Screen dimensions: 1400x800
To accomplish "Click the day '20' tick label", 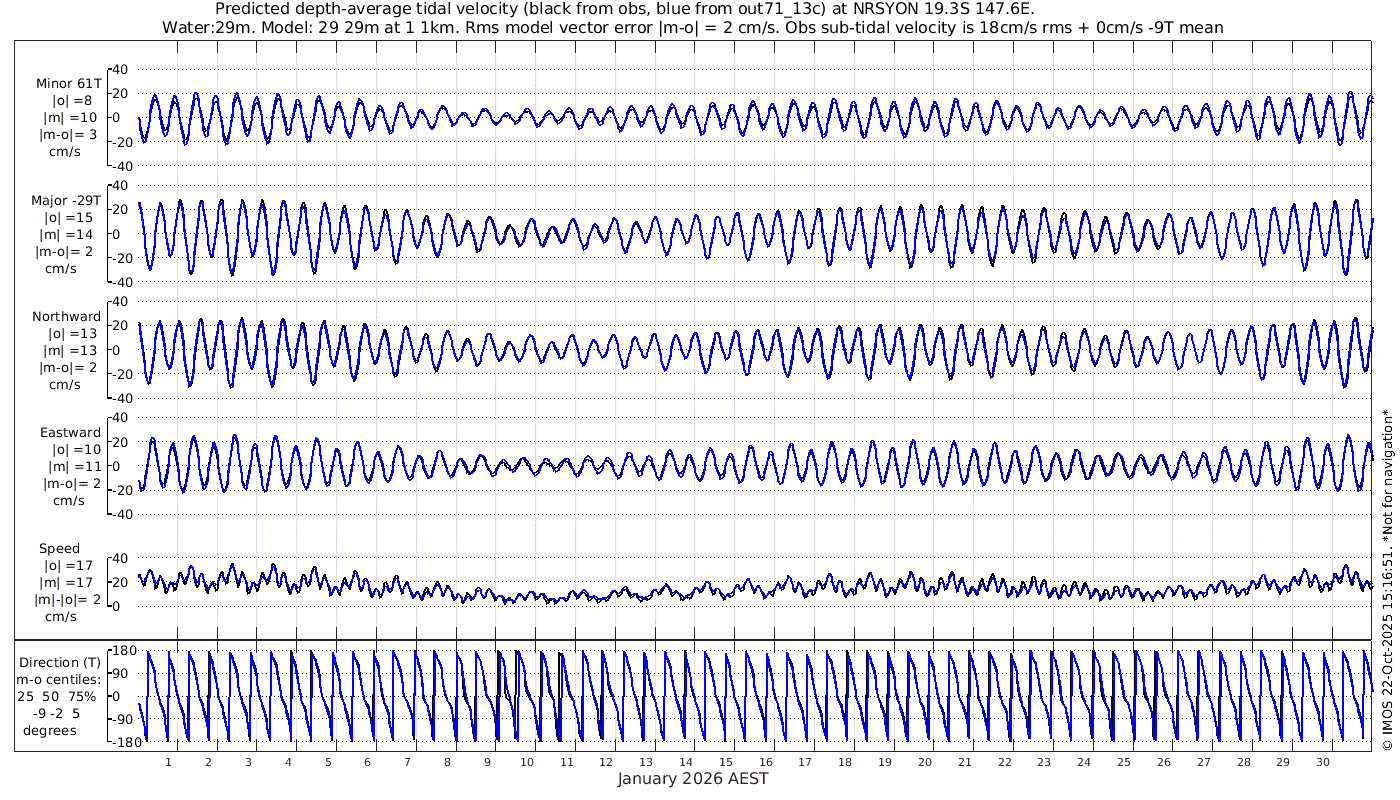I will tap(925, 762).
